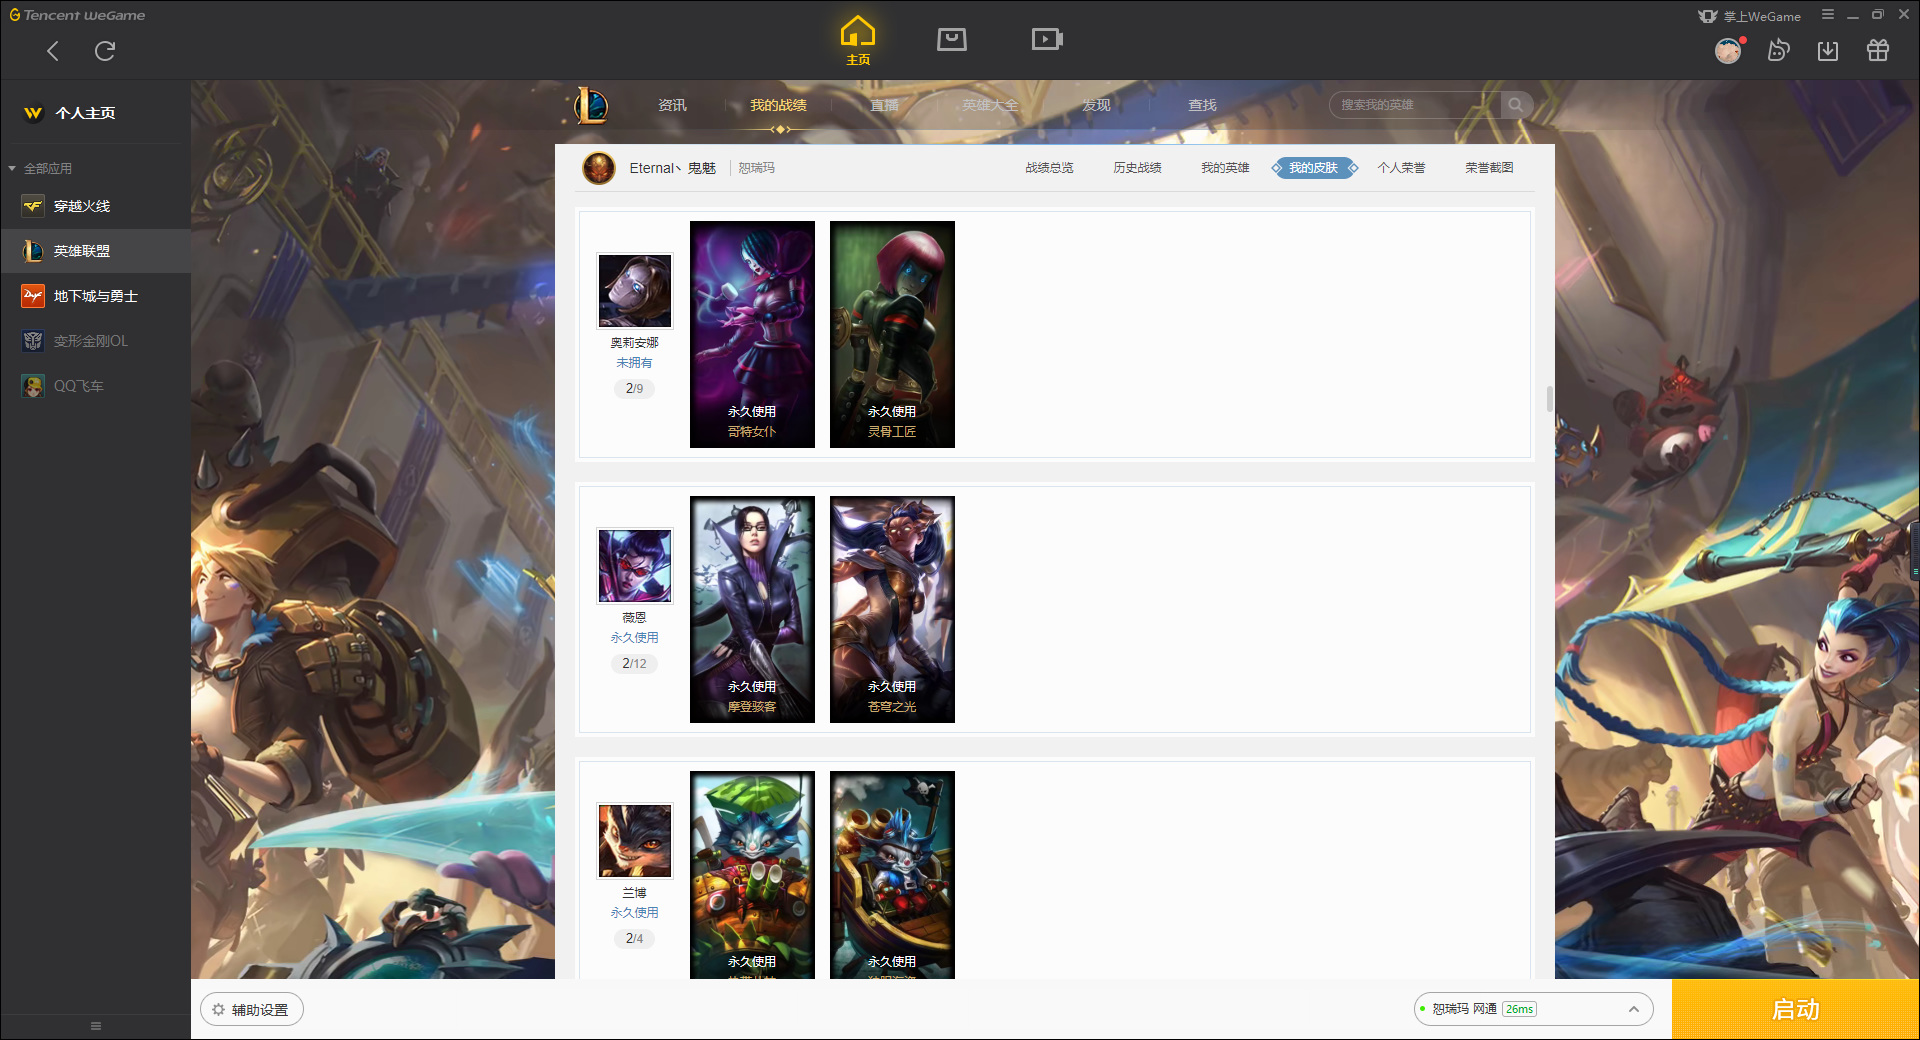1920x1040 pixels.
Task: Switch to 历史战绩 sub-tab
Action: click(x=1137, y=168)
